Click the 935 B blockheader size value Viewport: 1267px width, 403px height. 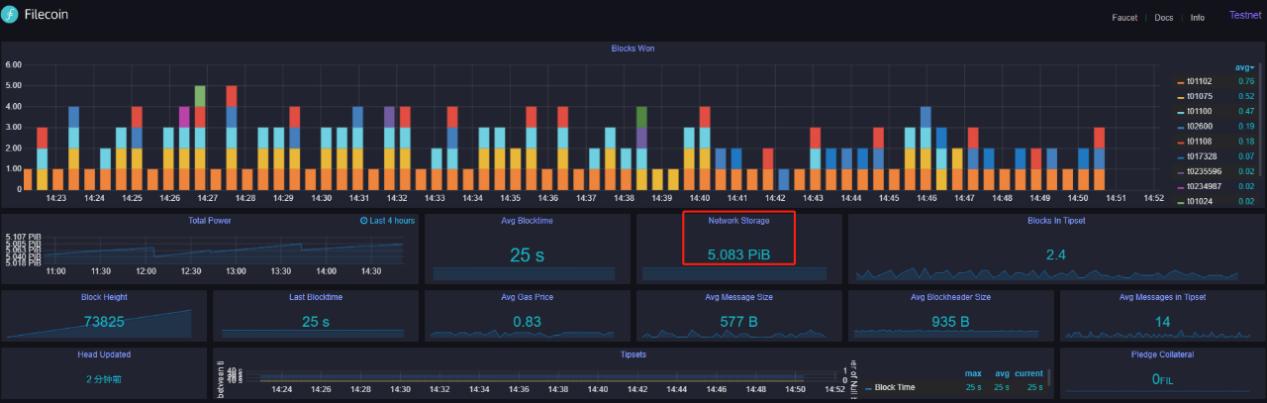pos(950,321)
